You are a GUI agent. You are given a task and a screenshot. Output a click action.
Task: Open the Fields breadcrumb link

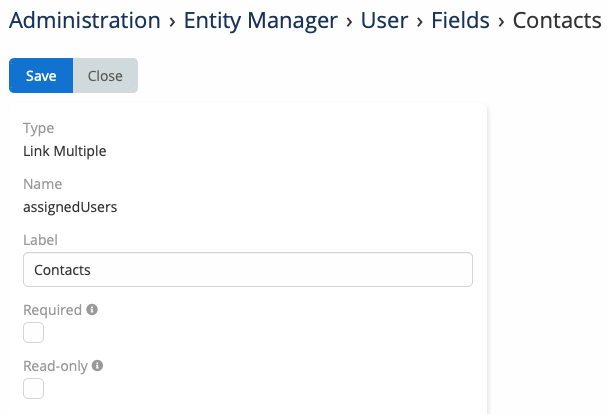[x=460, y=20]
